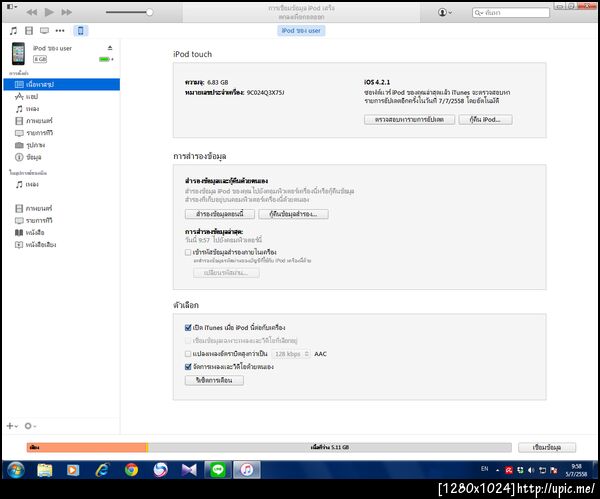This screenshot has height=499, width=600.
Task: Click the fast-forward playback button
Action: 67,12
